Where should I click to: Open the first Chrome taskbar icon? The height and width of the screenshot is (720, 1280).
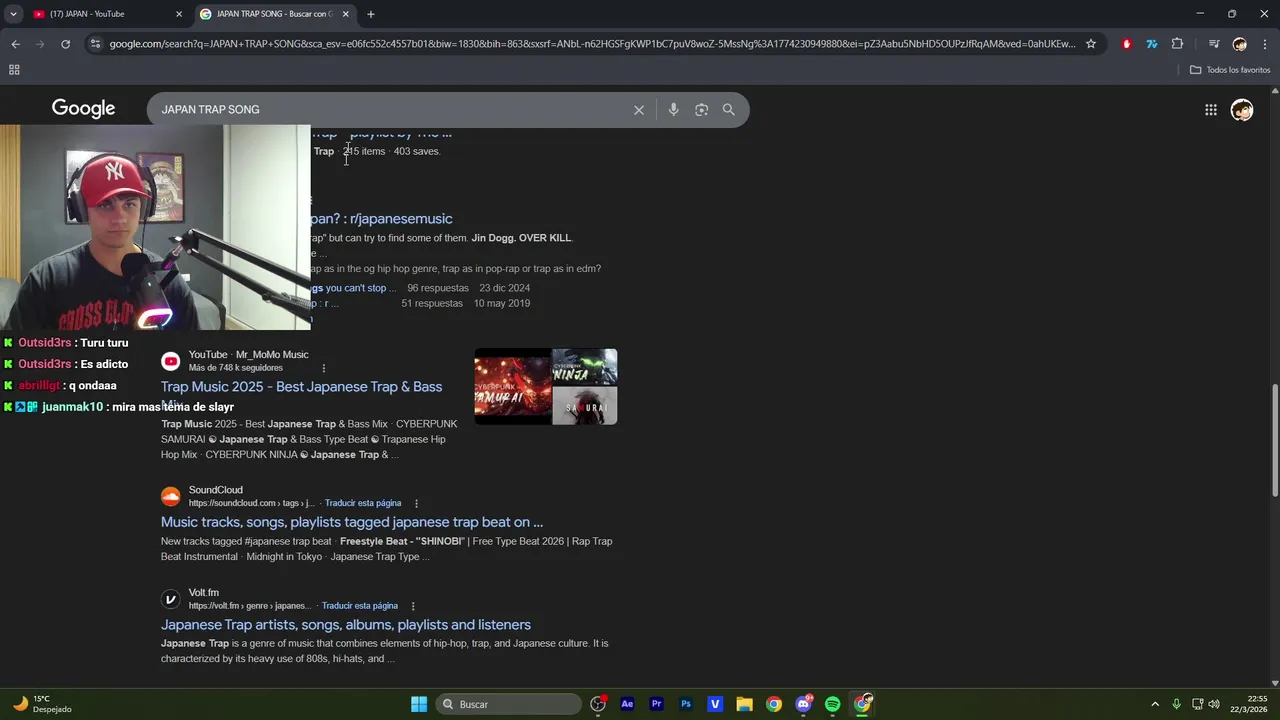click(774, 704)
